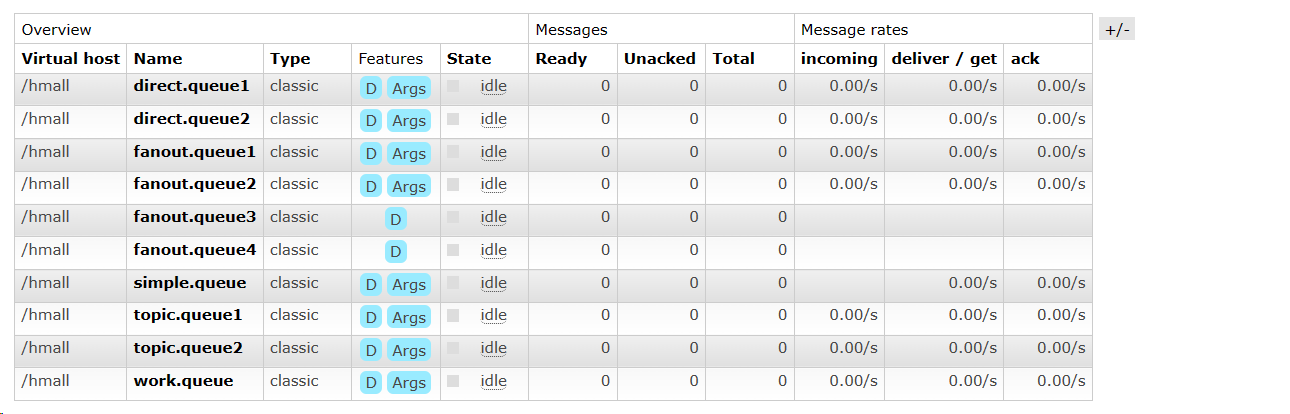
Task: Click the Args badge for direct.queue2
Action: pos(409,121)
